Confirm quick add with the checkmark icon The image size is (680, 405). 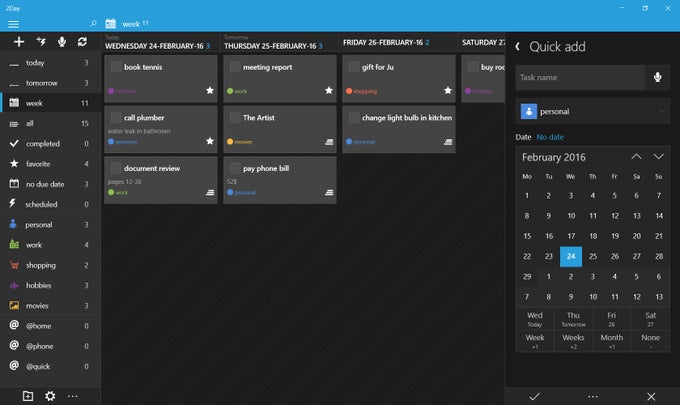535,396
